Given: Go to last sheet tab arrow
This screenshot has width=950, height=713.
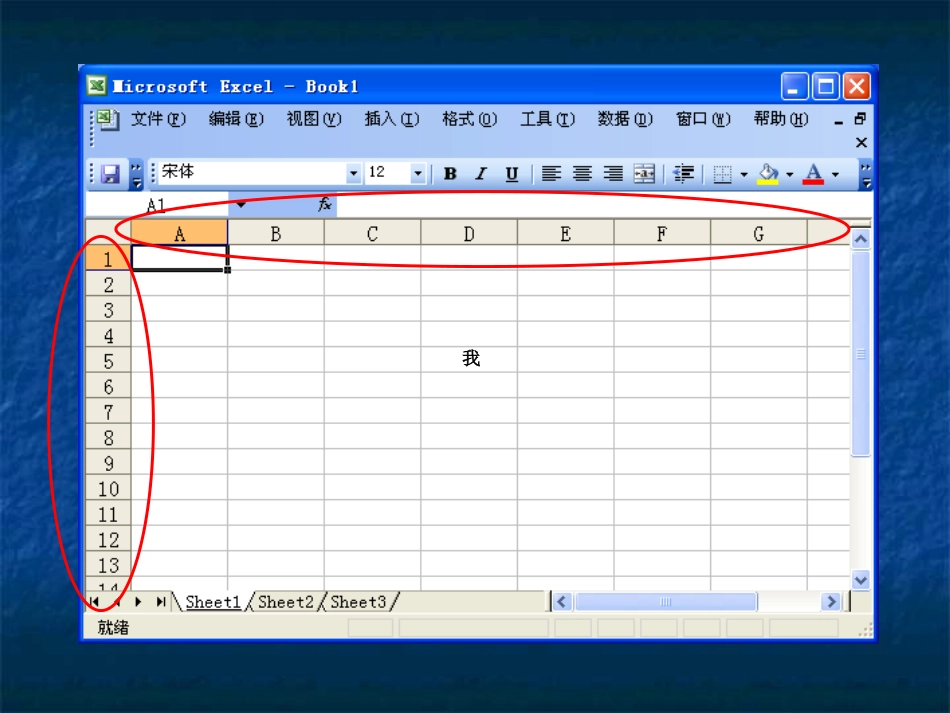Looking at the screenshot, I should [161, 602].
